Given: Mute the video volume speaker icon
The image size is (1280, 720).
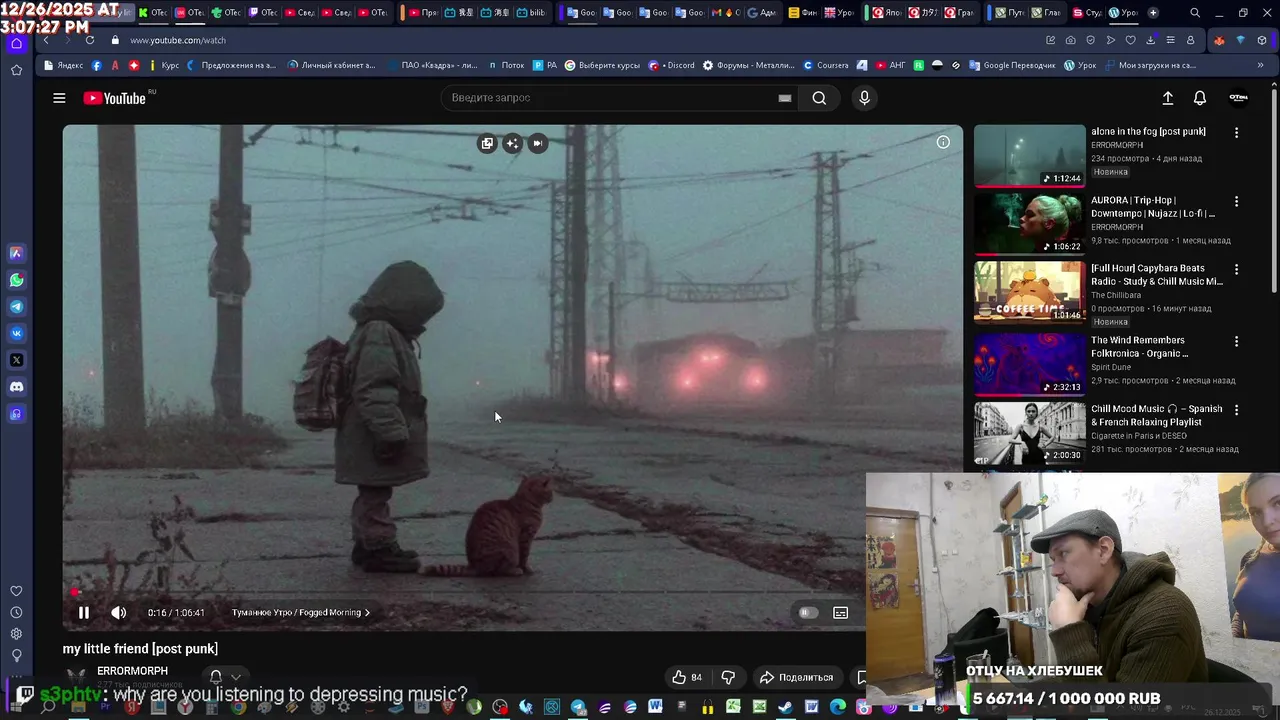Looking at the screenshot, I should click(x=118, y=613).
